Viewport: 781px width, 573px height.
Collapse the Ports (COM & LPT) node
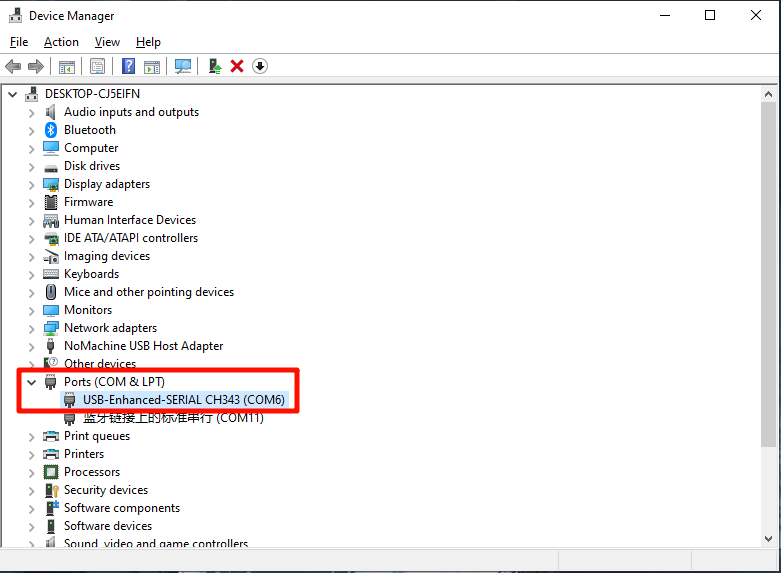click(x=31, y=382)
